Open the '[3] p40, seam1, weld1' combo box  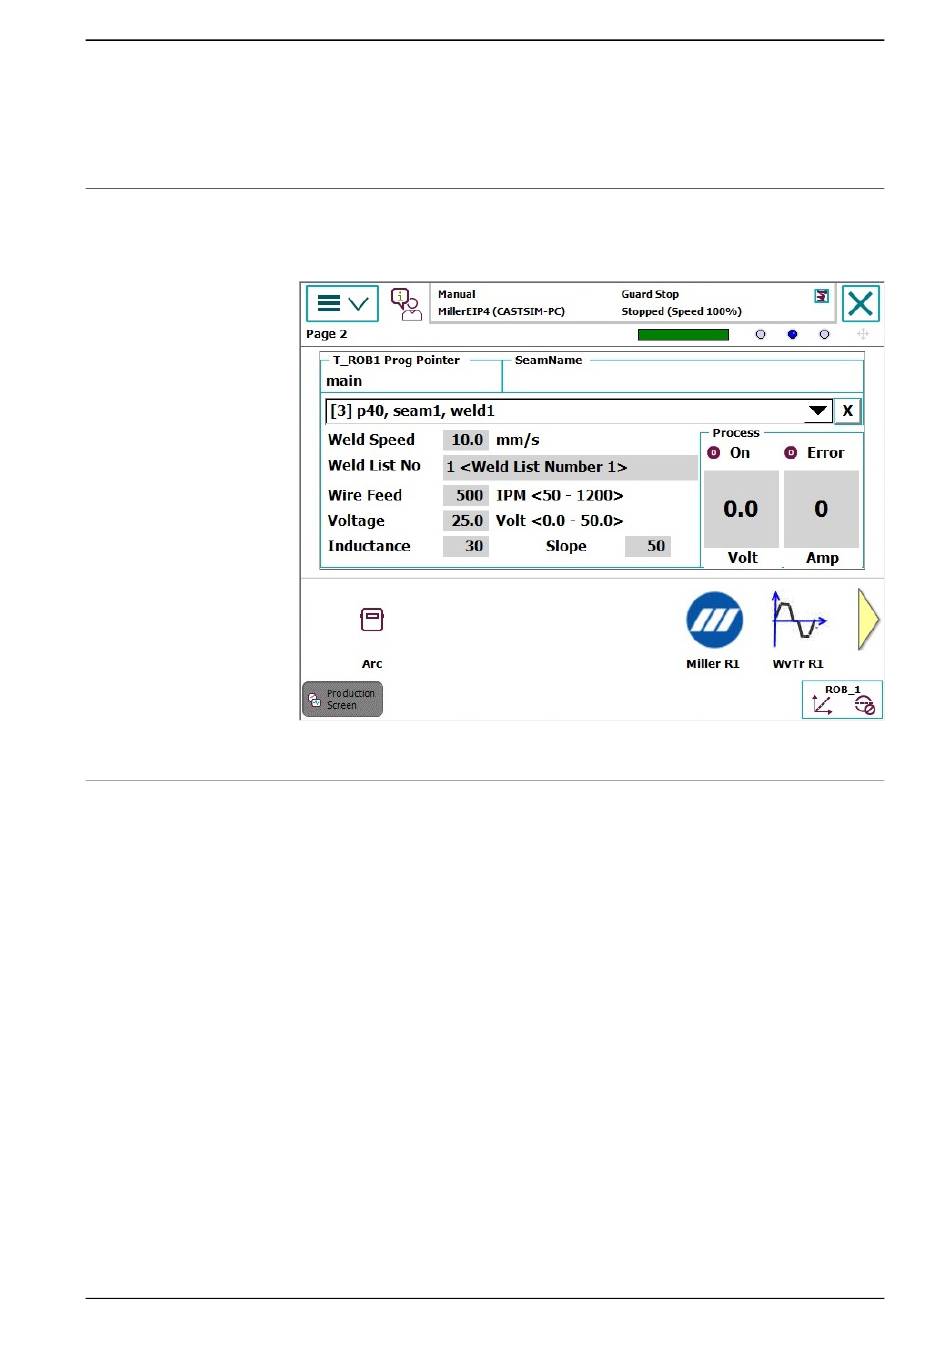click(579, 411)
